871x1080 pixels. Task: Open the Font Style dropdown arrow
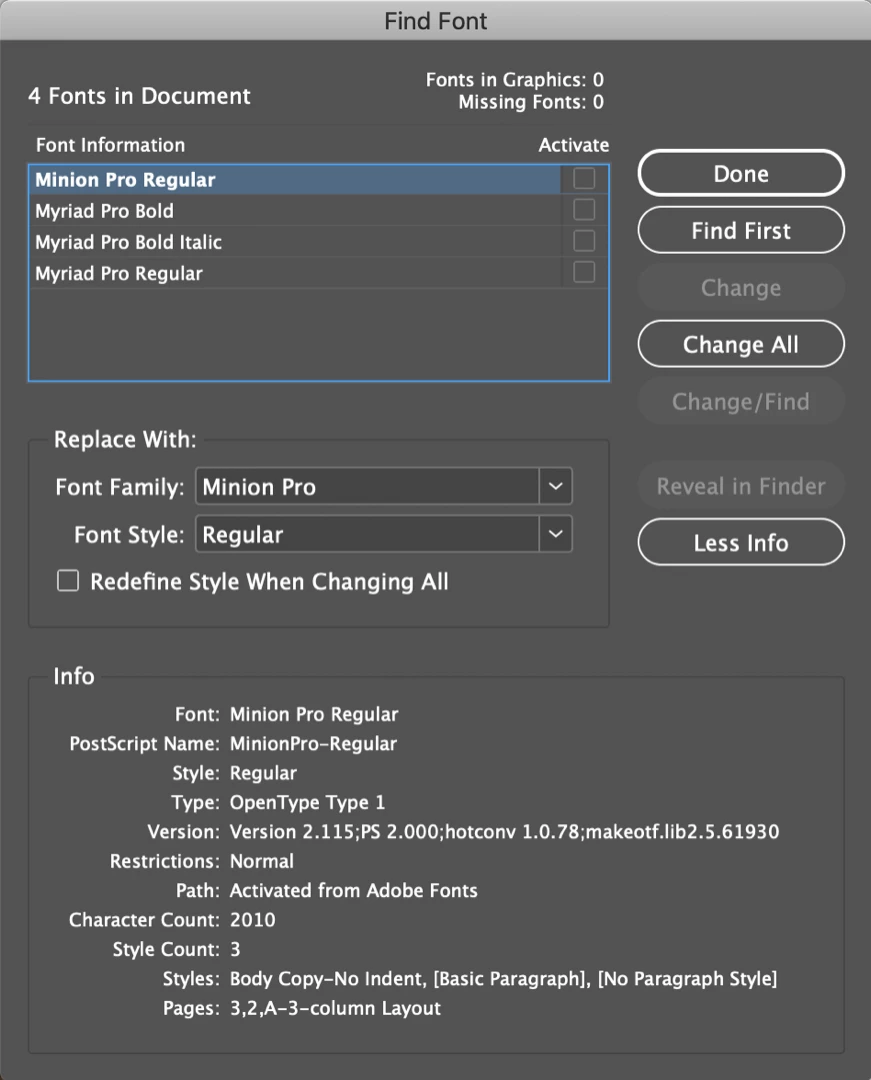coord(556,534)
